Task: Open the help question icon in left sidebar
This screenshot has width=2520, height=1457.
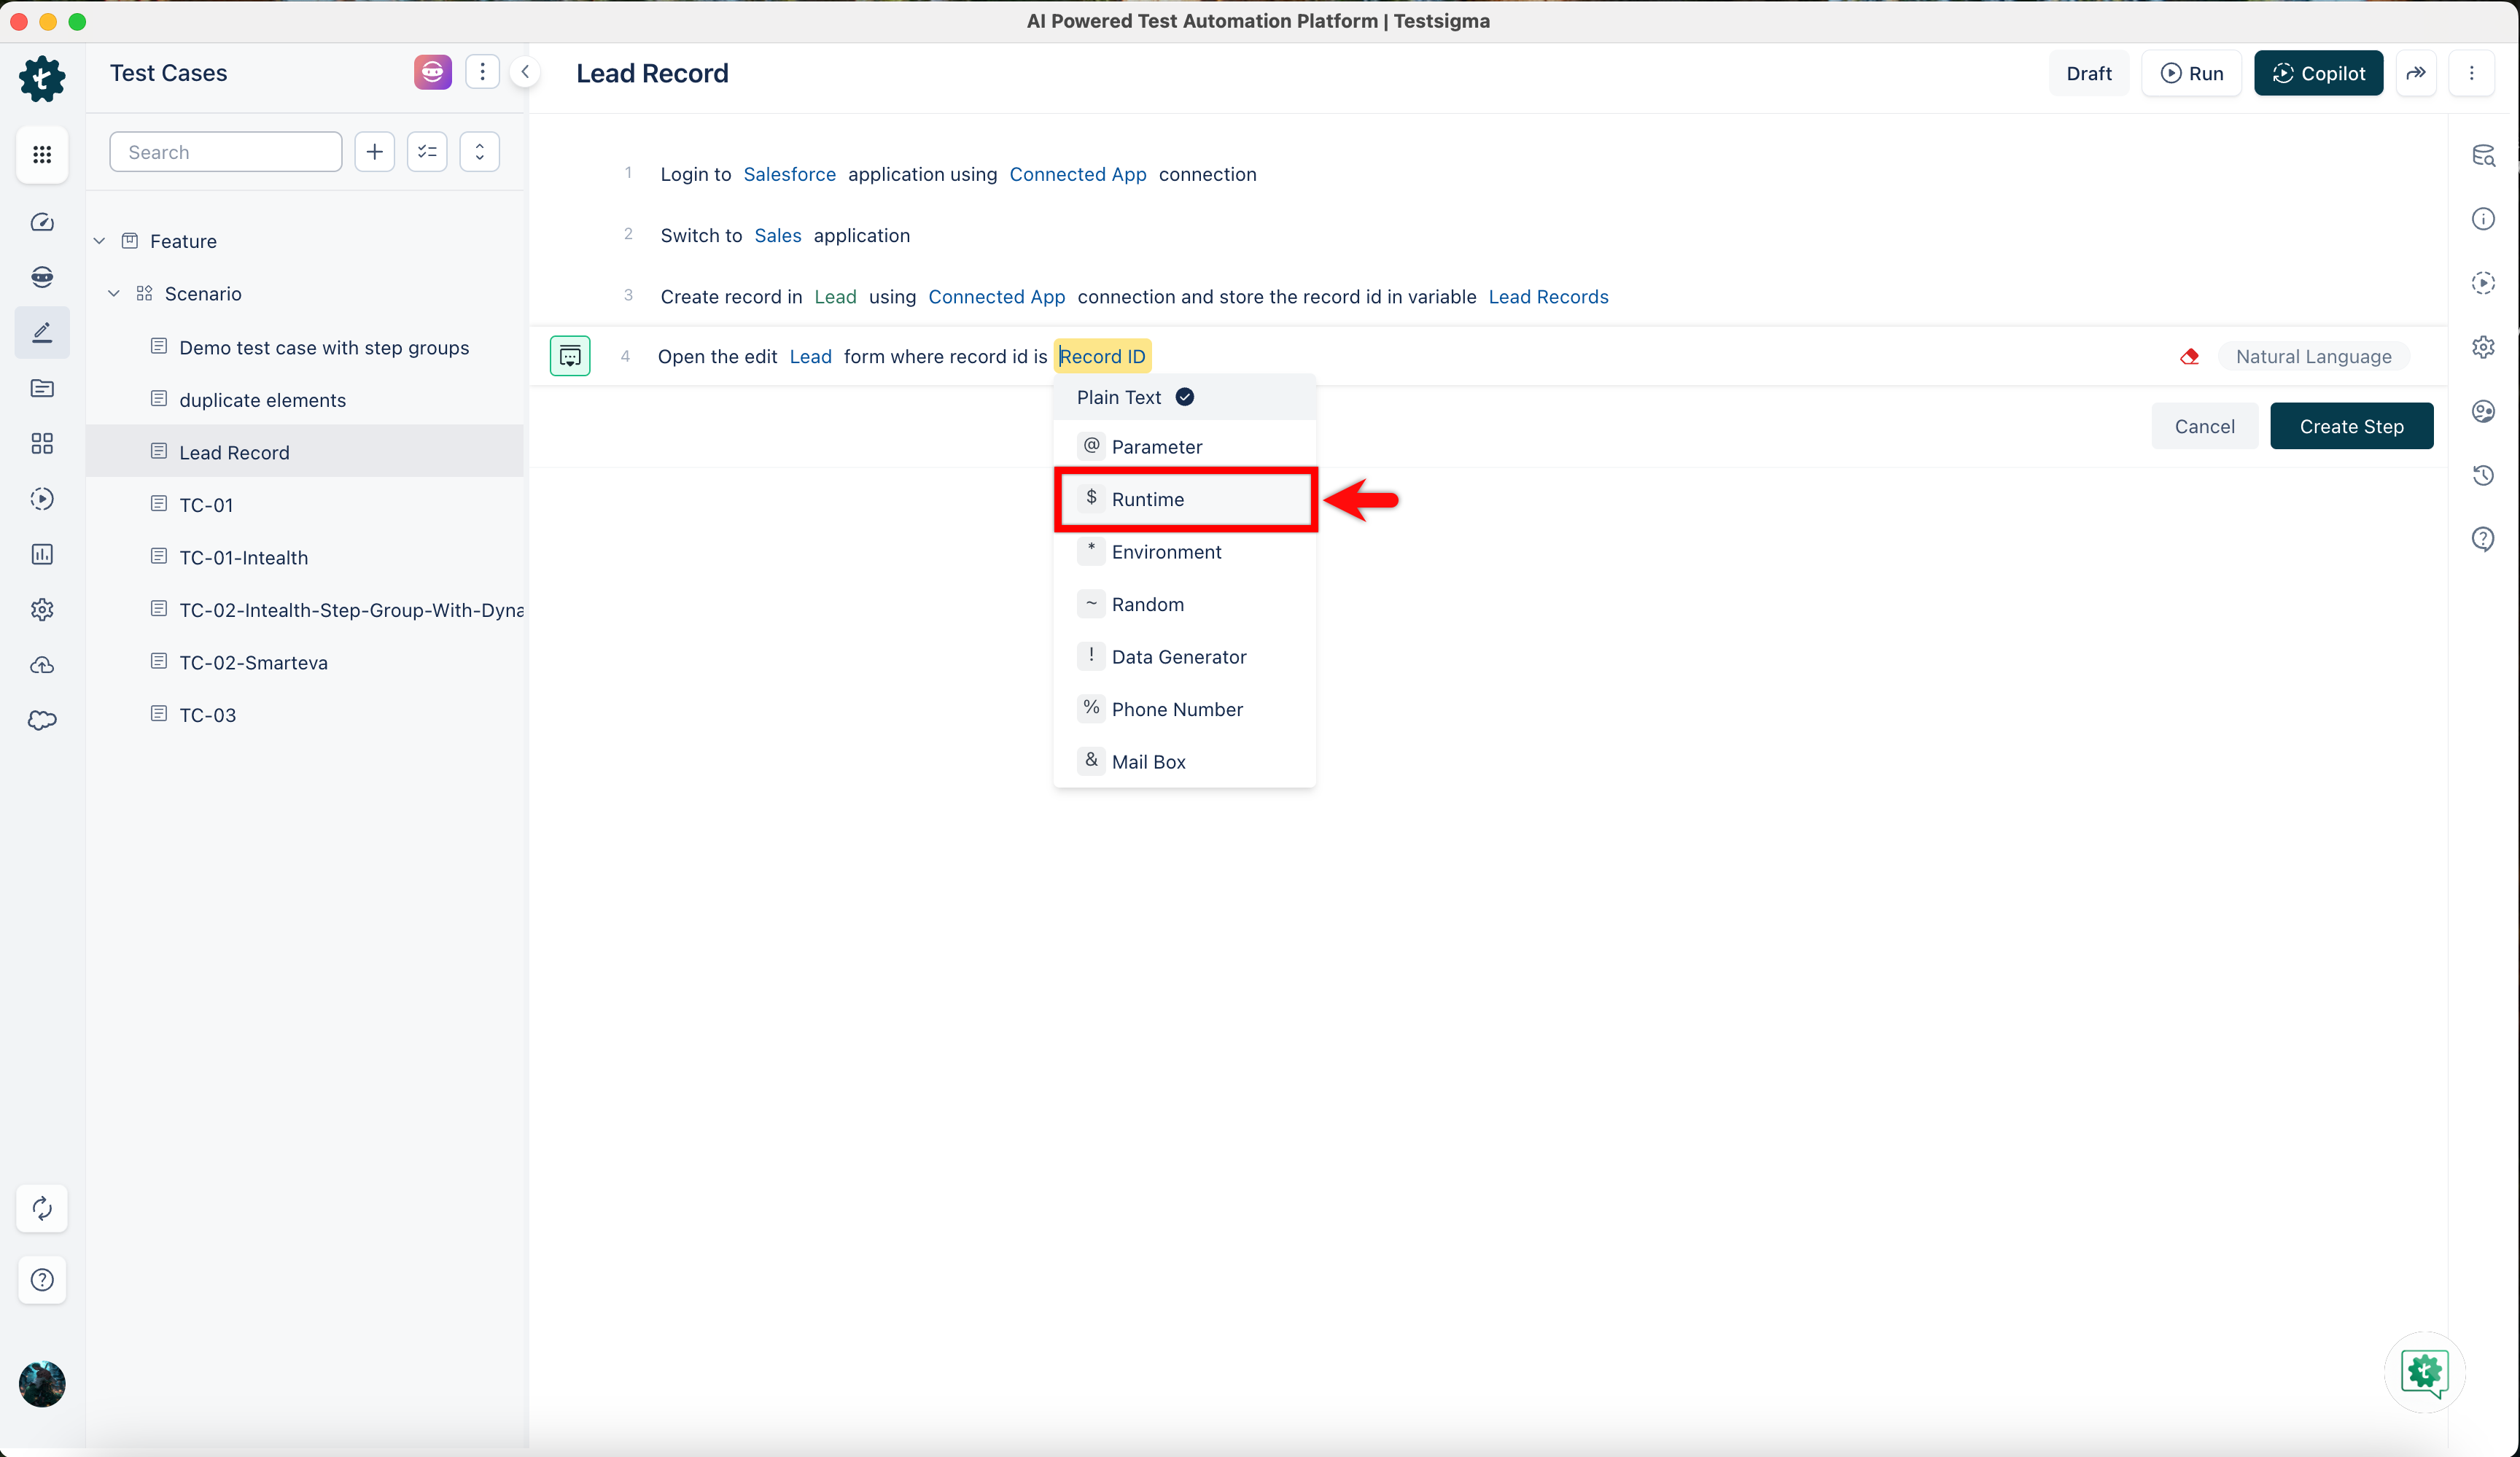Action: click(x=42, y=1279)
